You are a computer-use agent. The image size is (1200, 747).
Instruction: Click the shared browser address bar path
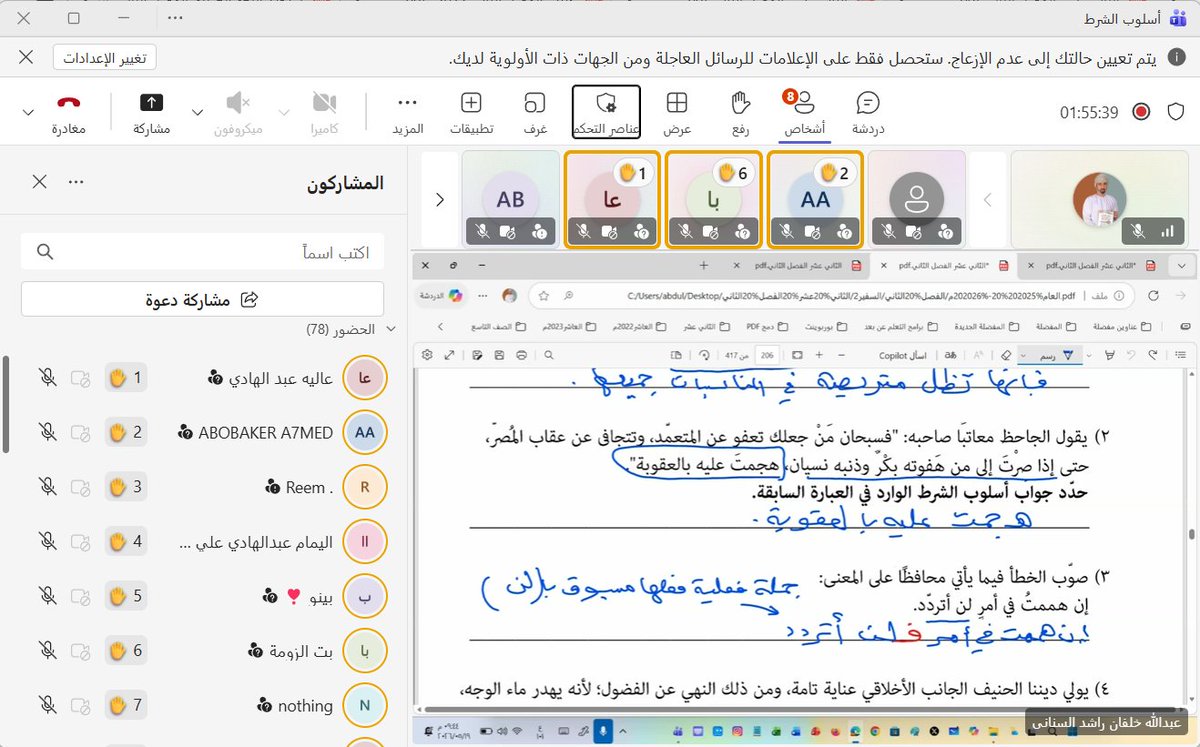850,296
